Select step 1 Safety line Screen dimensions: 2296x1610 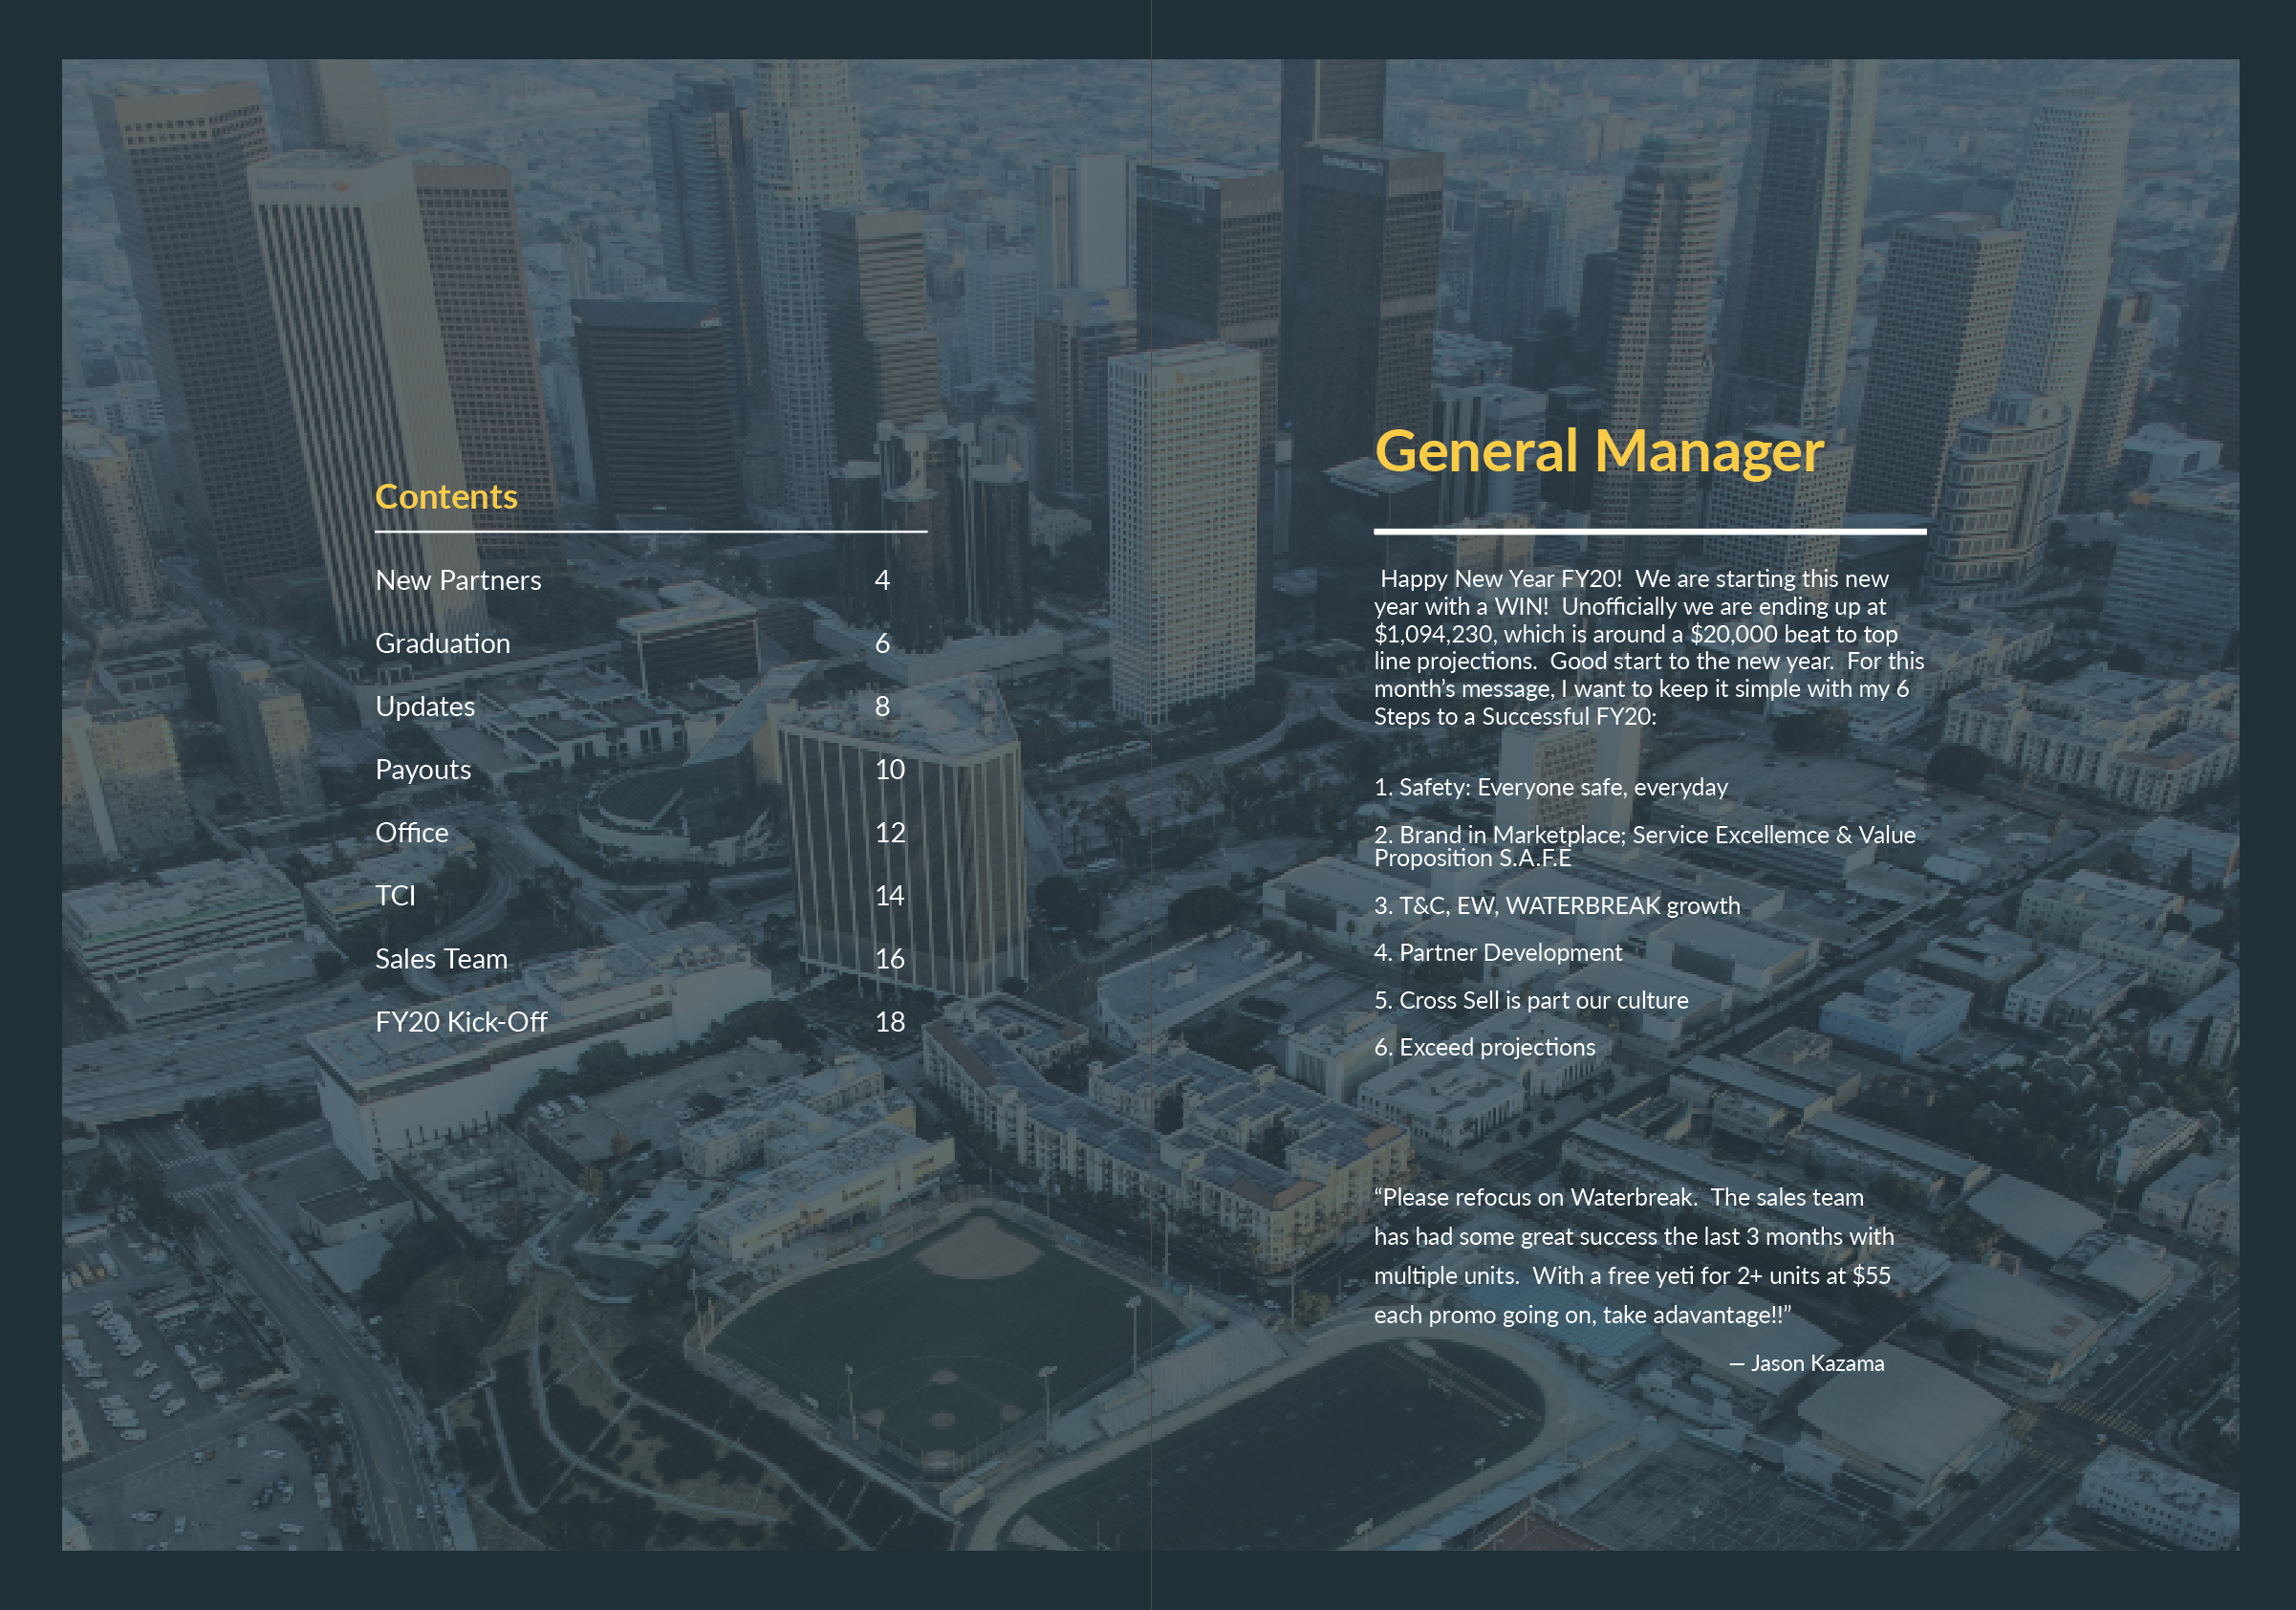coord(1550,787)
